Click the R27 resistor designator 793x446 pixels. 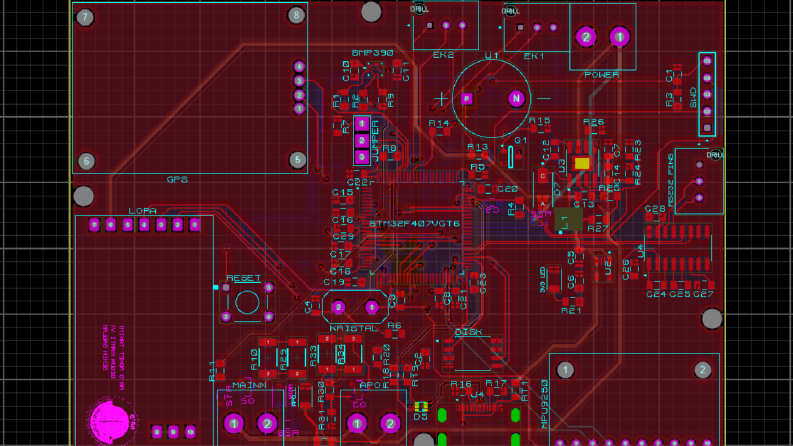[x=598, y=229]
